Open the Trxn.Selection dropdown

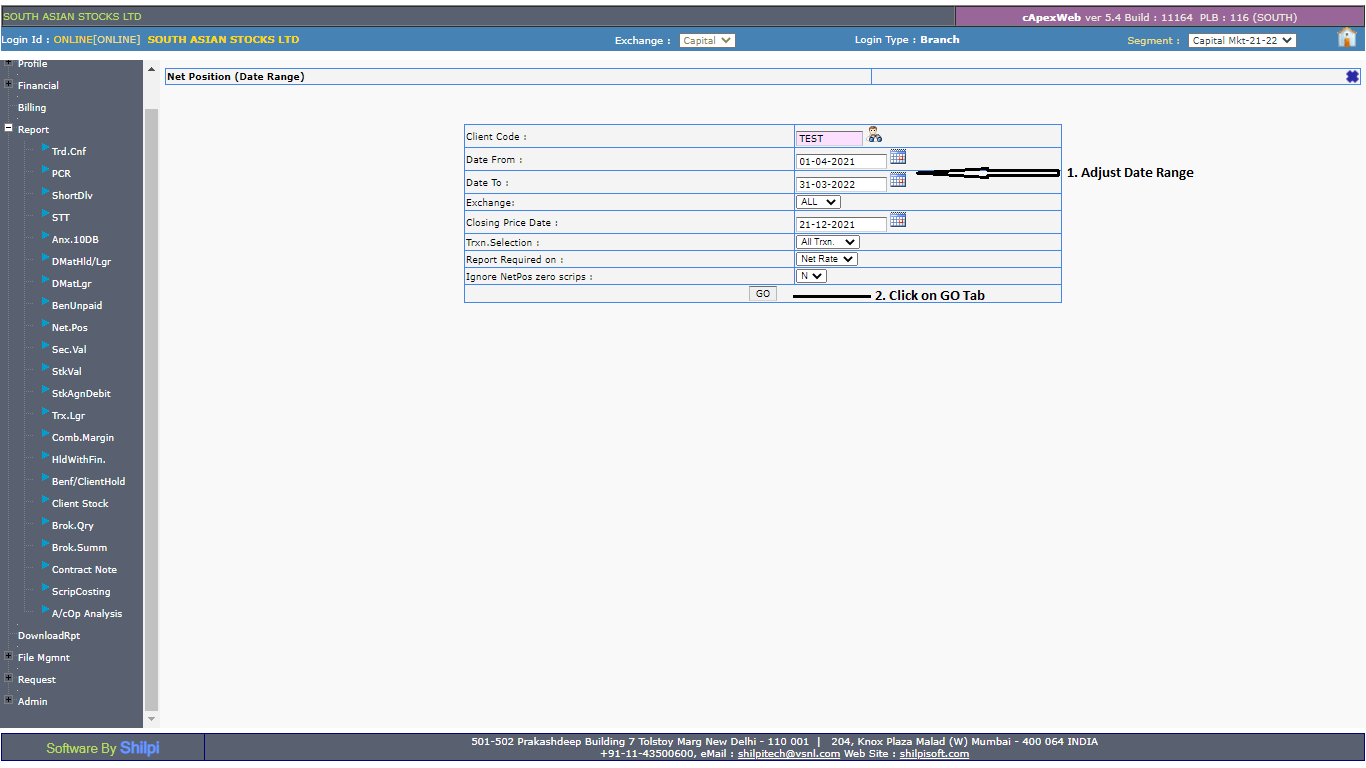point(828,242)
